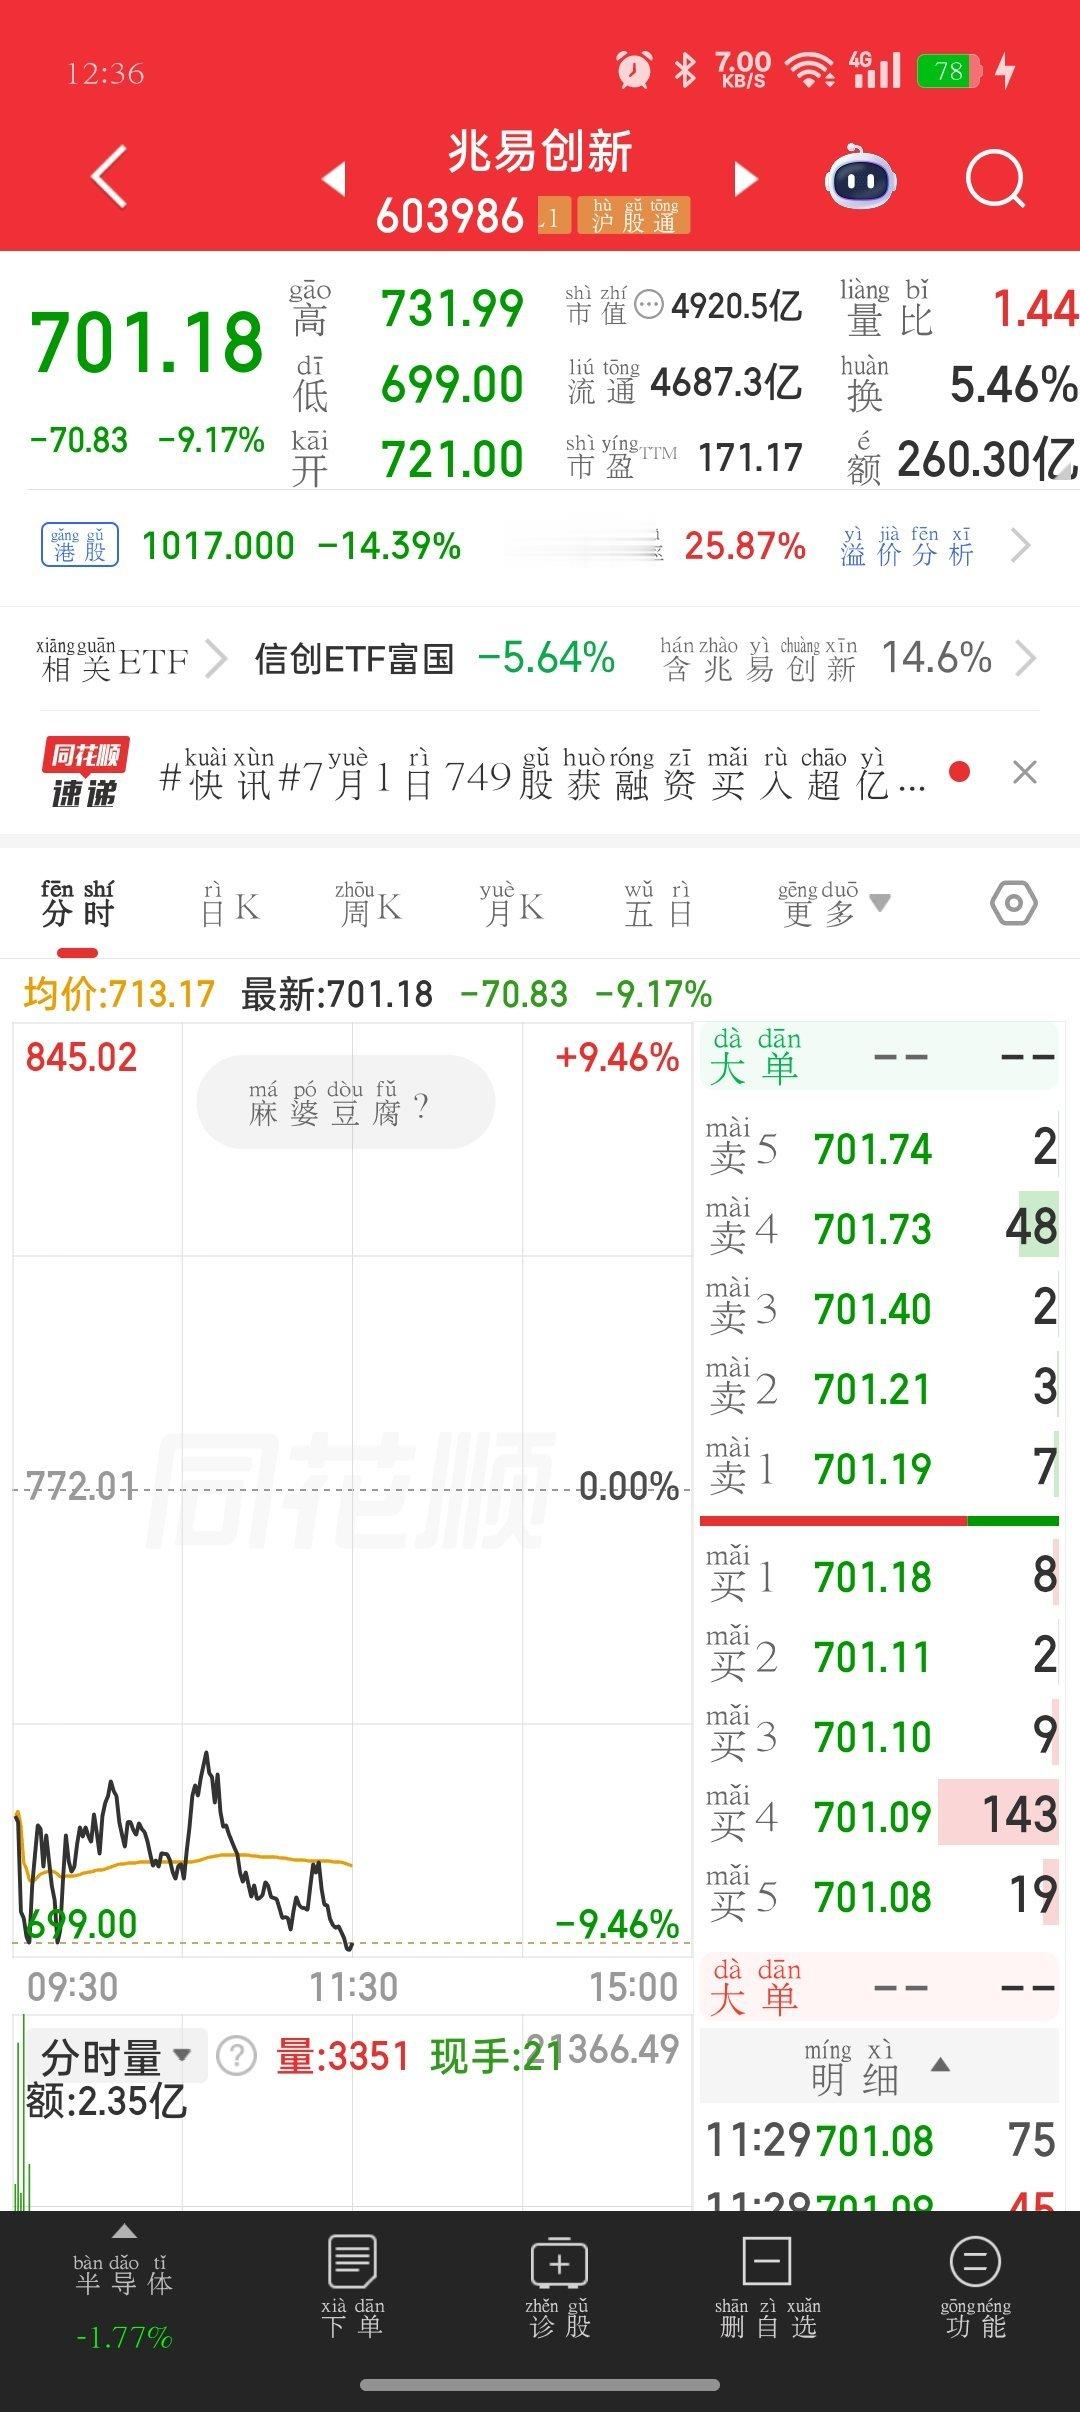
Task: Switch to 月K tab
Action: tap(511, 904)
